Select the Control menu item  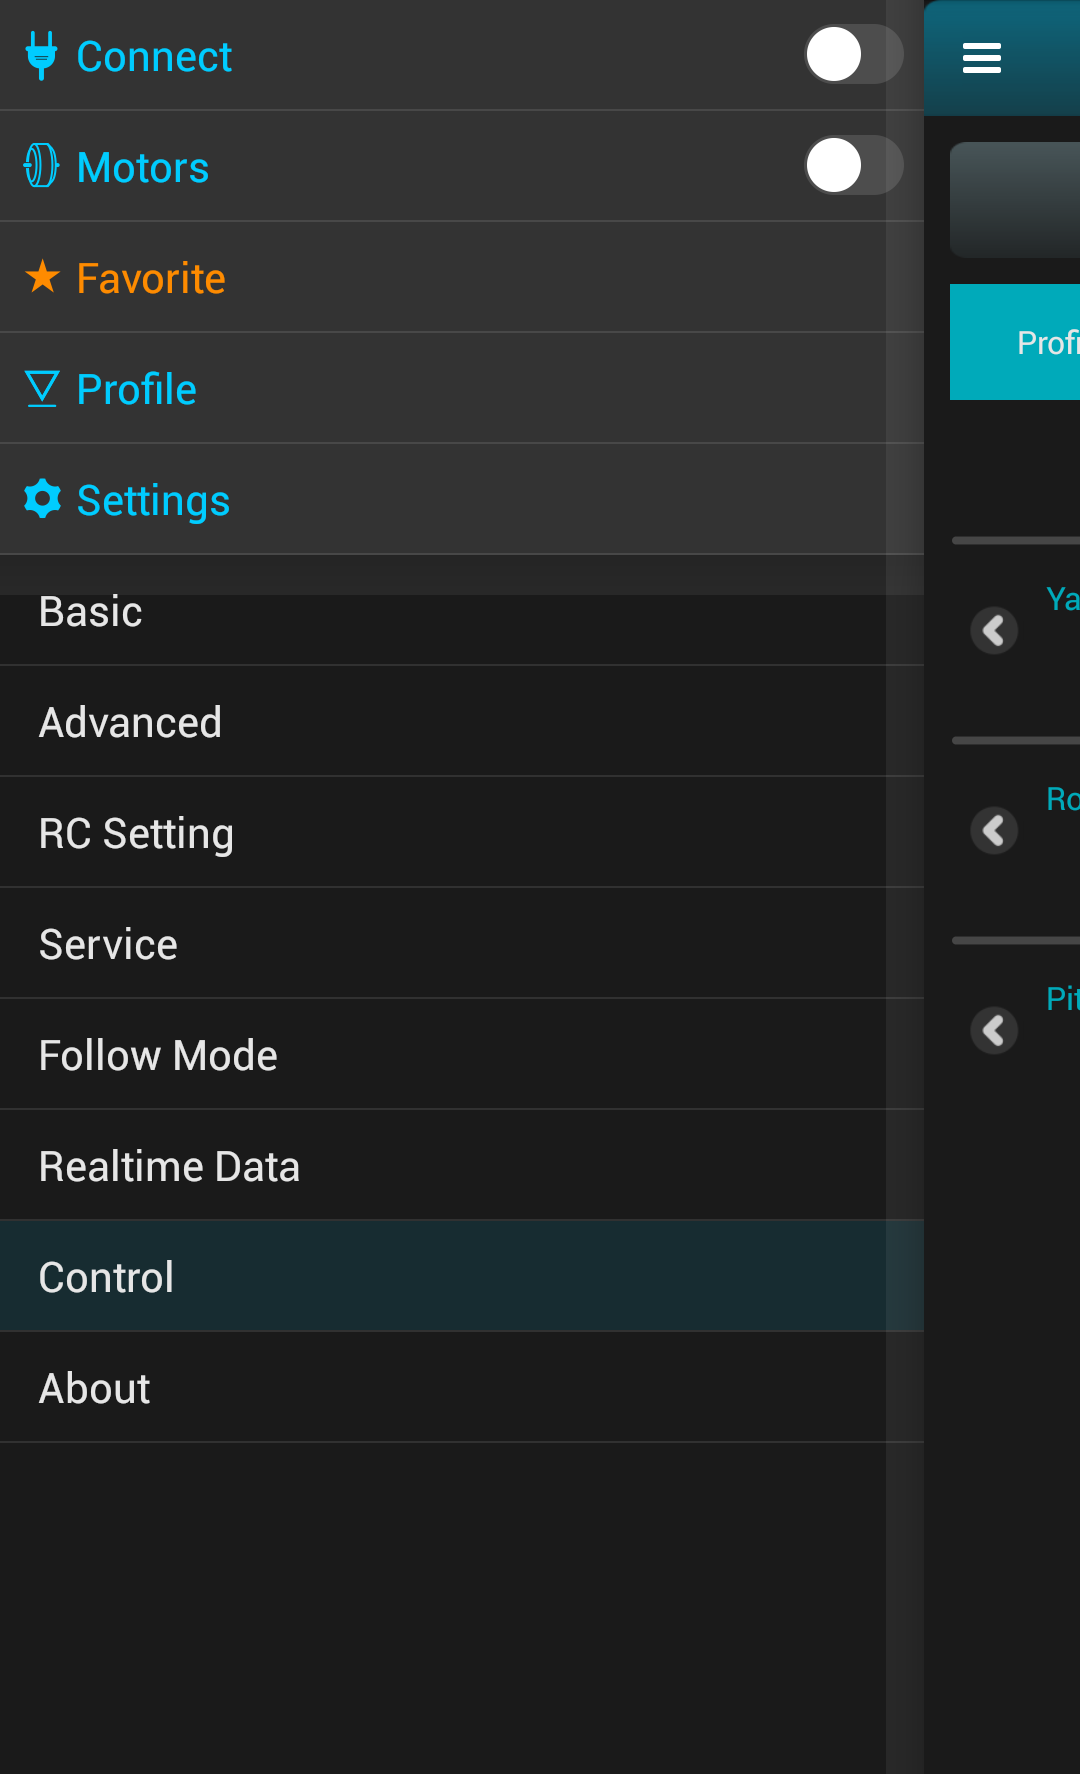point(106,1277)
